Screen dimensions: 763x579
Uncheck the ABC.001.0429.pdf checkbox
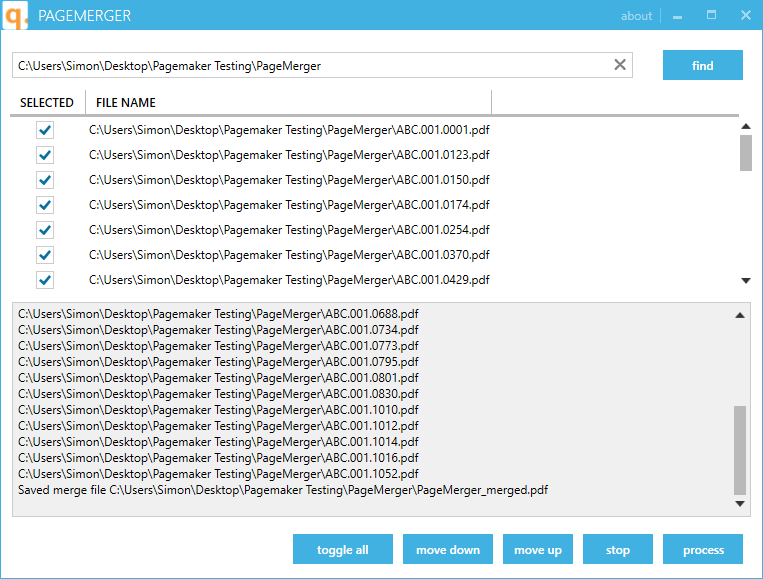[45, 280]
